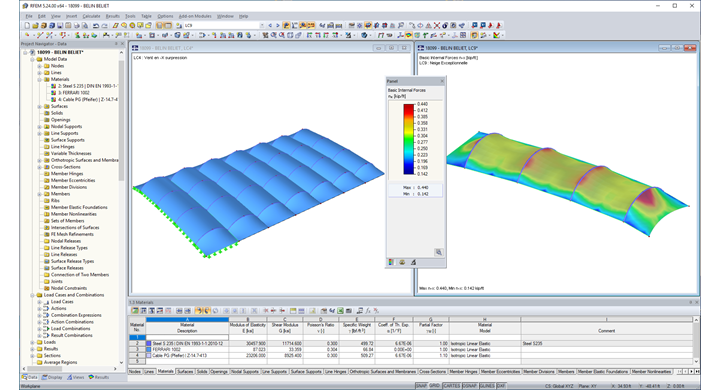Click the color swatch of FERRARI 1002 table row
The image size is (720, 390).
click(x=149, y=350)
